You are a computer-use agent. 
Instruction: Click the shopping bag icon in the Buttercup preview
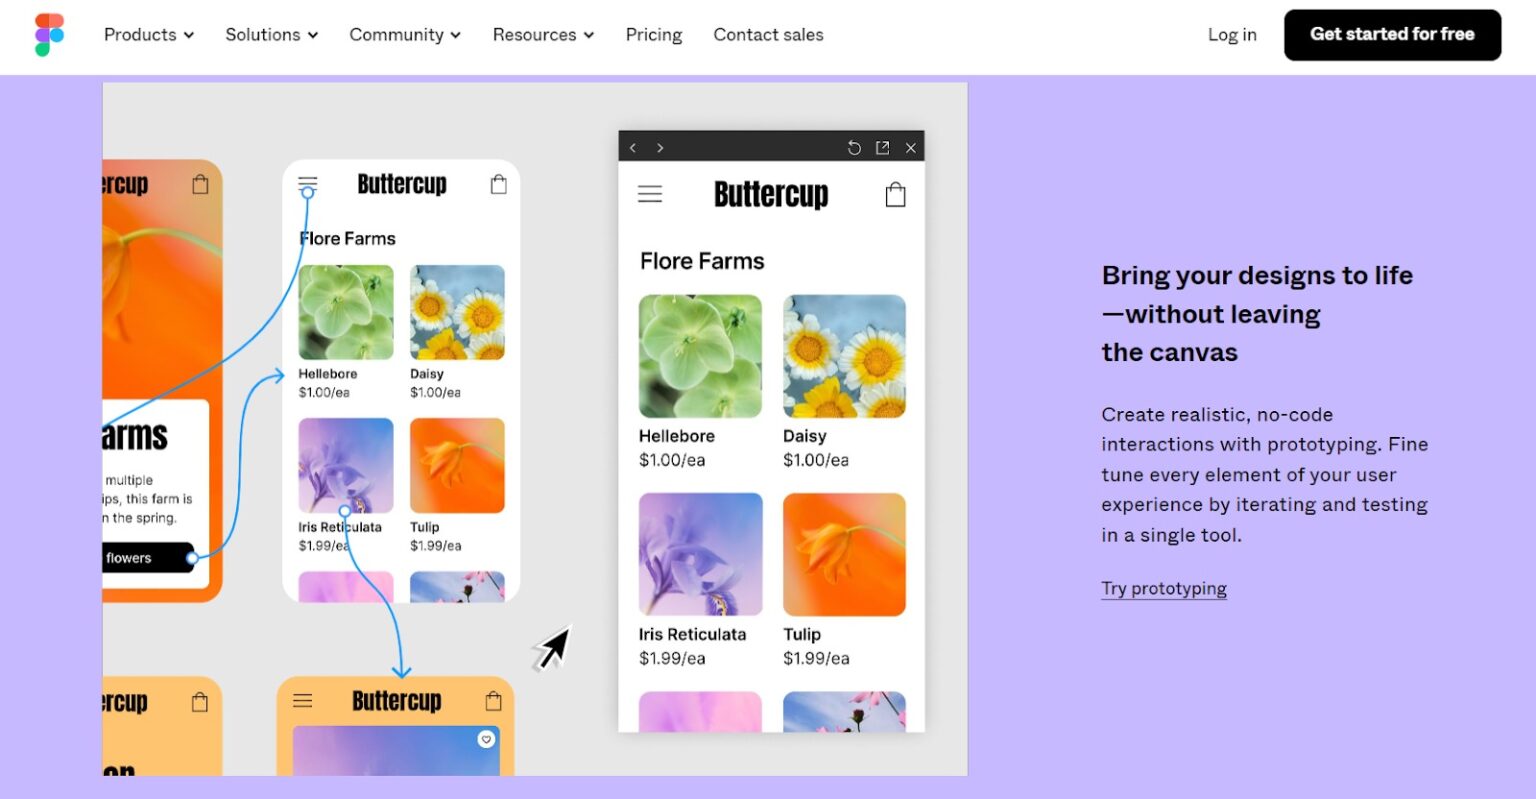pos(895,193)
